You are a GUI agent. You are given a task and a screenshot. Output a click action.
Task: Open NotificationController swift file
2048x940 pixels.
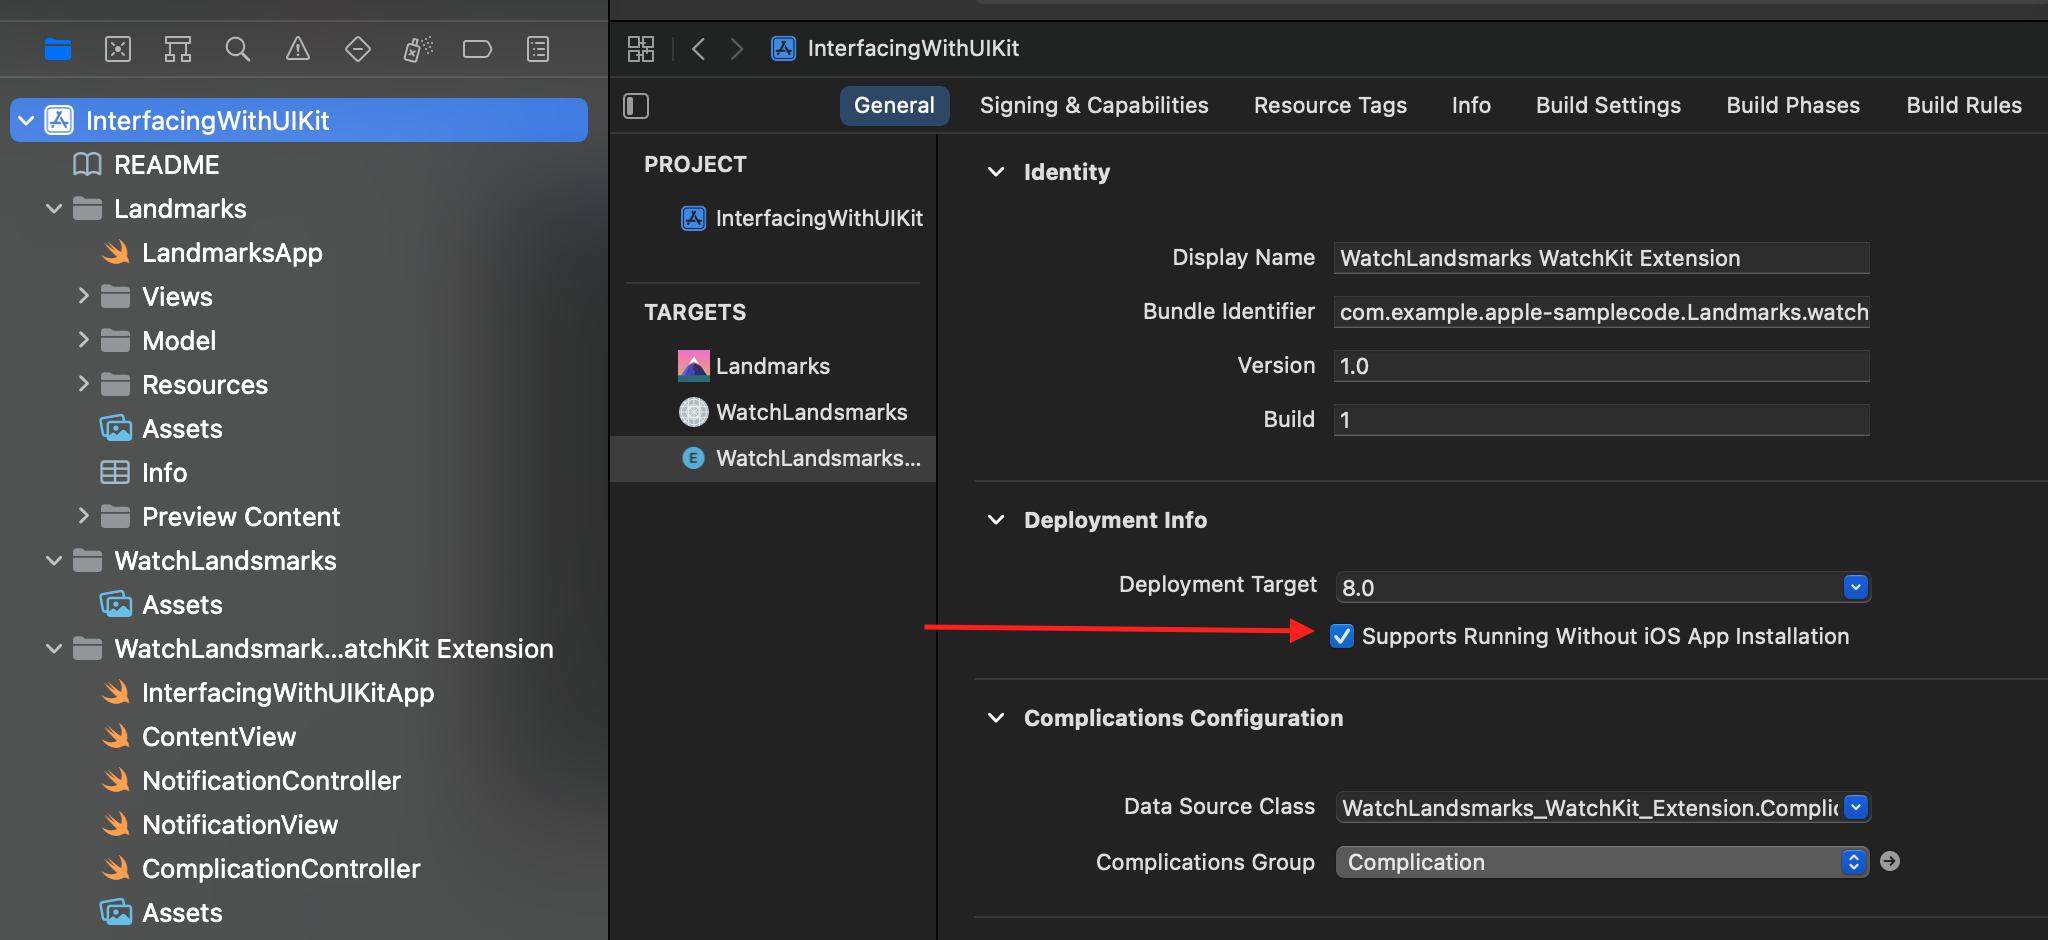271,781
